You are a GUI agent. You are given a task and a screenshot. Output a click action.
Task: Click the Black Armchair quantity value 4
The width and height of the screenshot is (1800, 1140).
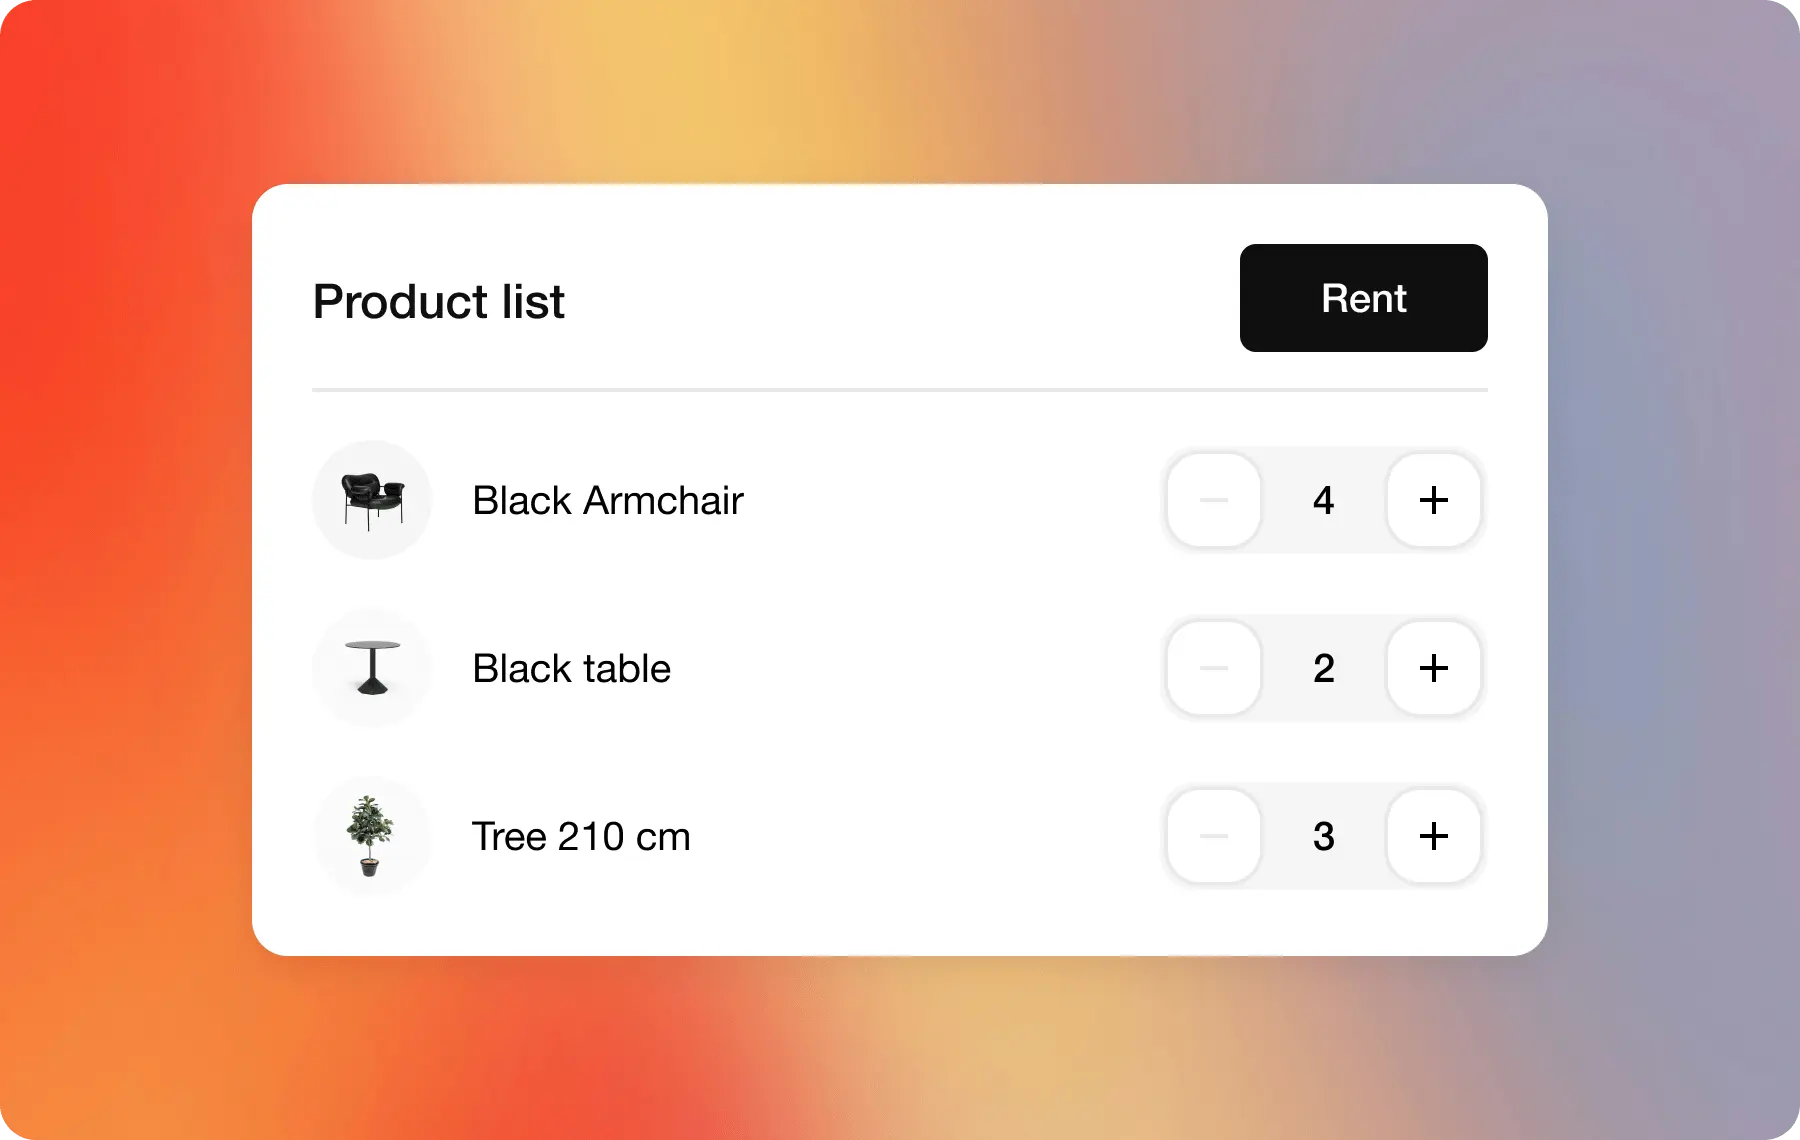[x=1323, y=500]
